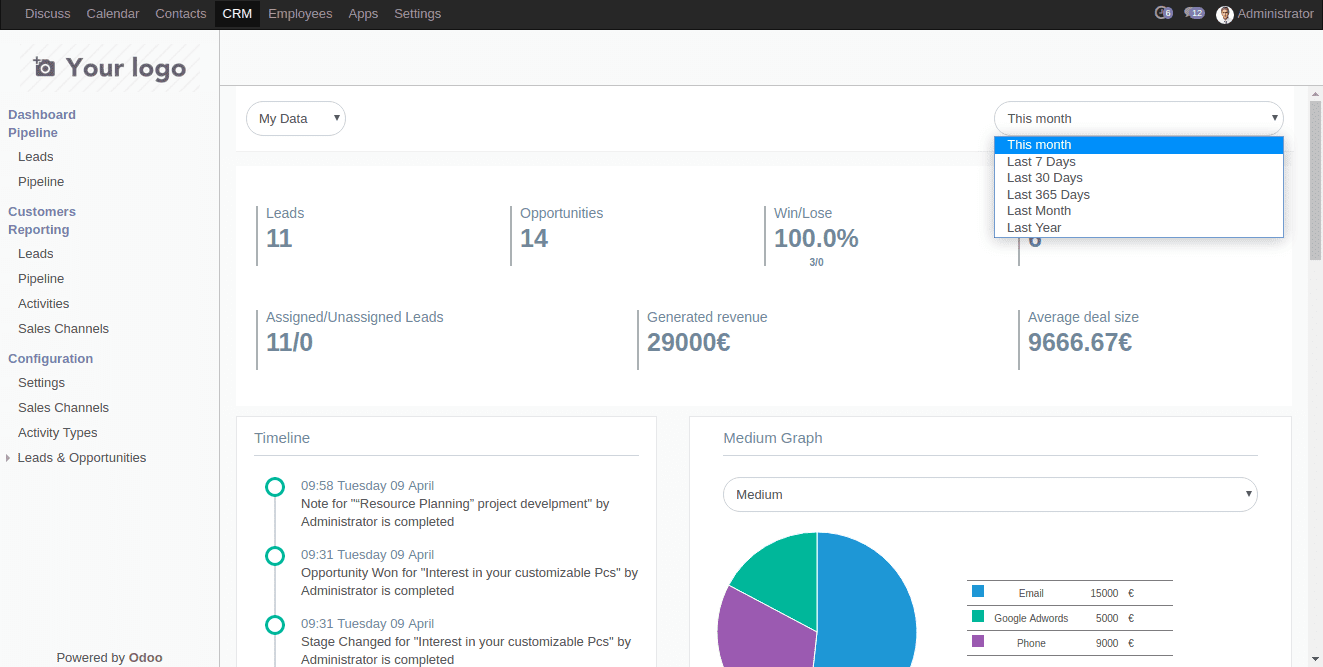
Task: Open the Calendar app
Action: pos(112,13)
